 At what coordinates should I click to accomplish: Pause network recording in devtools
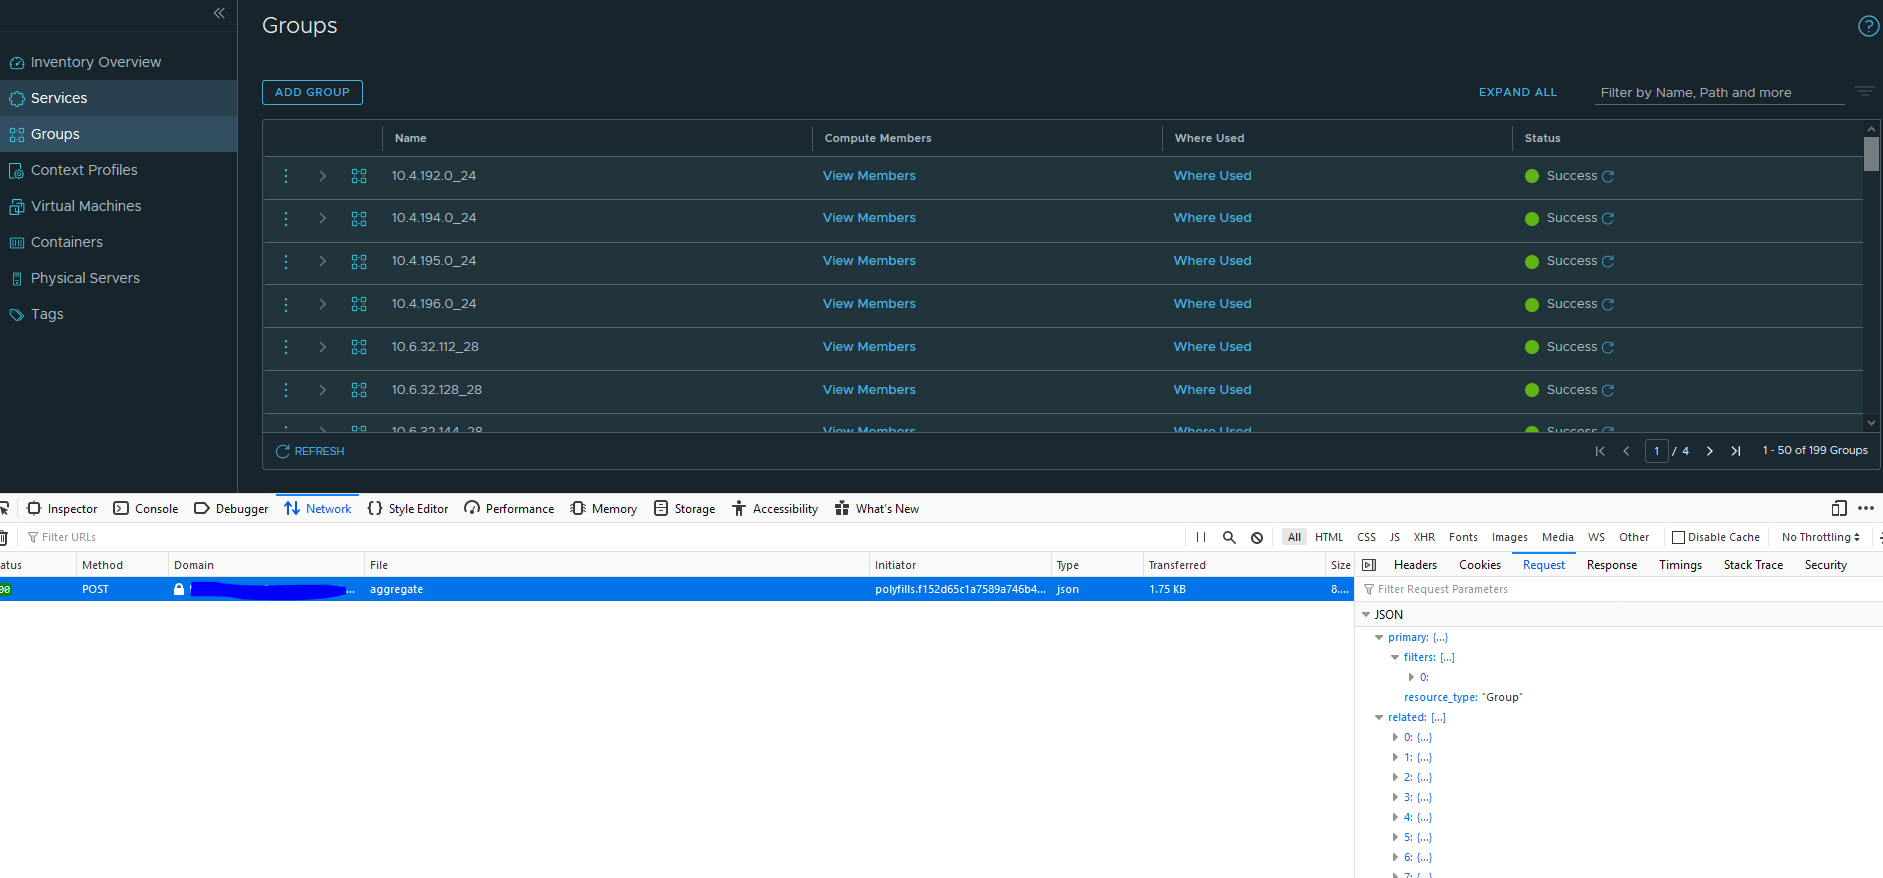pyautogui.click(x=1201, y=537)
